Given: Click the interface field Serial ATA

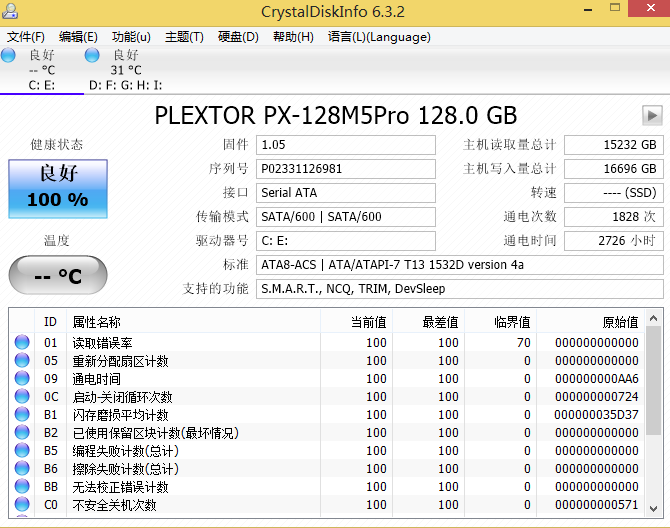Looking at the screenshot, I should tap(346, 193).
